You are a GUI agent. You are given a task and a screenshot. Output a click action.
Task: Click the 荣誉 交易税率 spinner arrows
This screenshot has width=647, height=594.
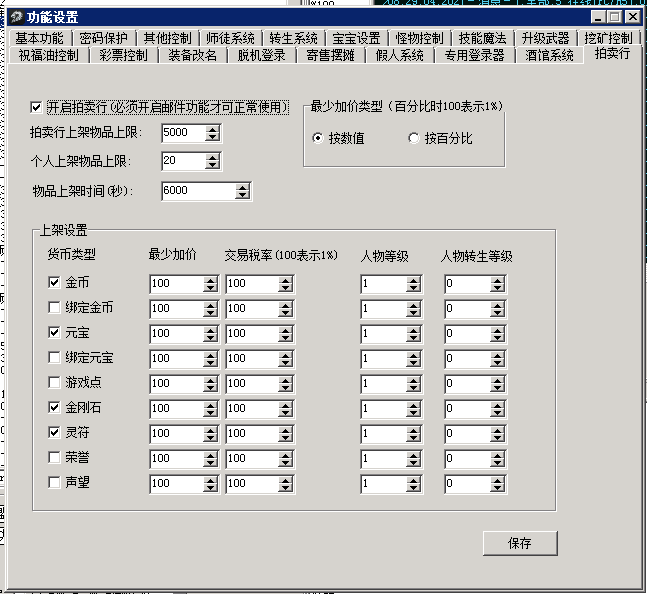click(286, 459)
